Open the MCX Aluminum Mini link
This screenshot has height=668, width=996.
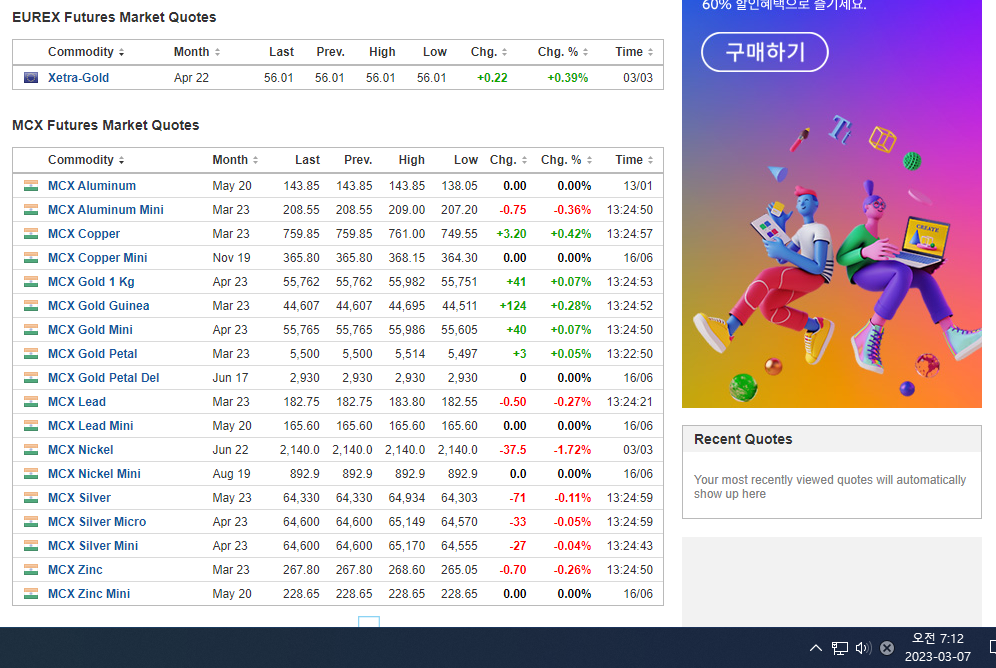[105, 210]
